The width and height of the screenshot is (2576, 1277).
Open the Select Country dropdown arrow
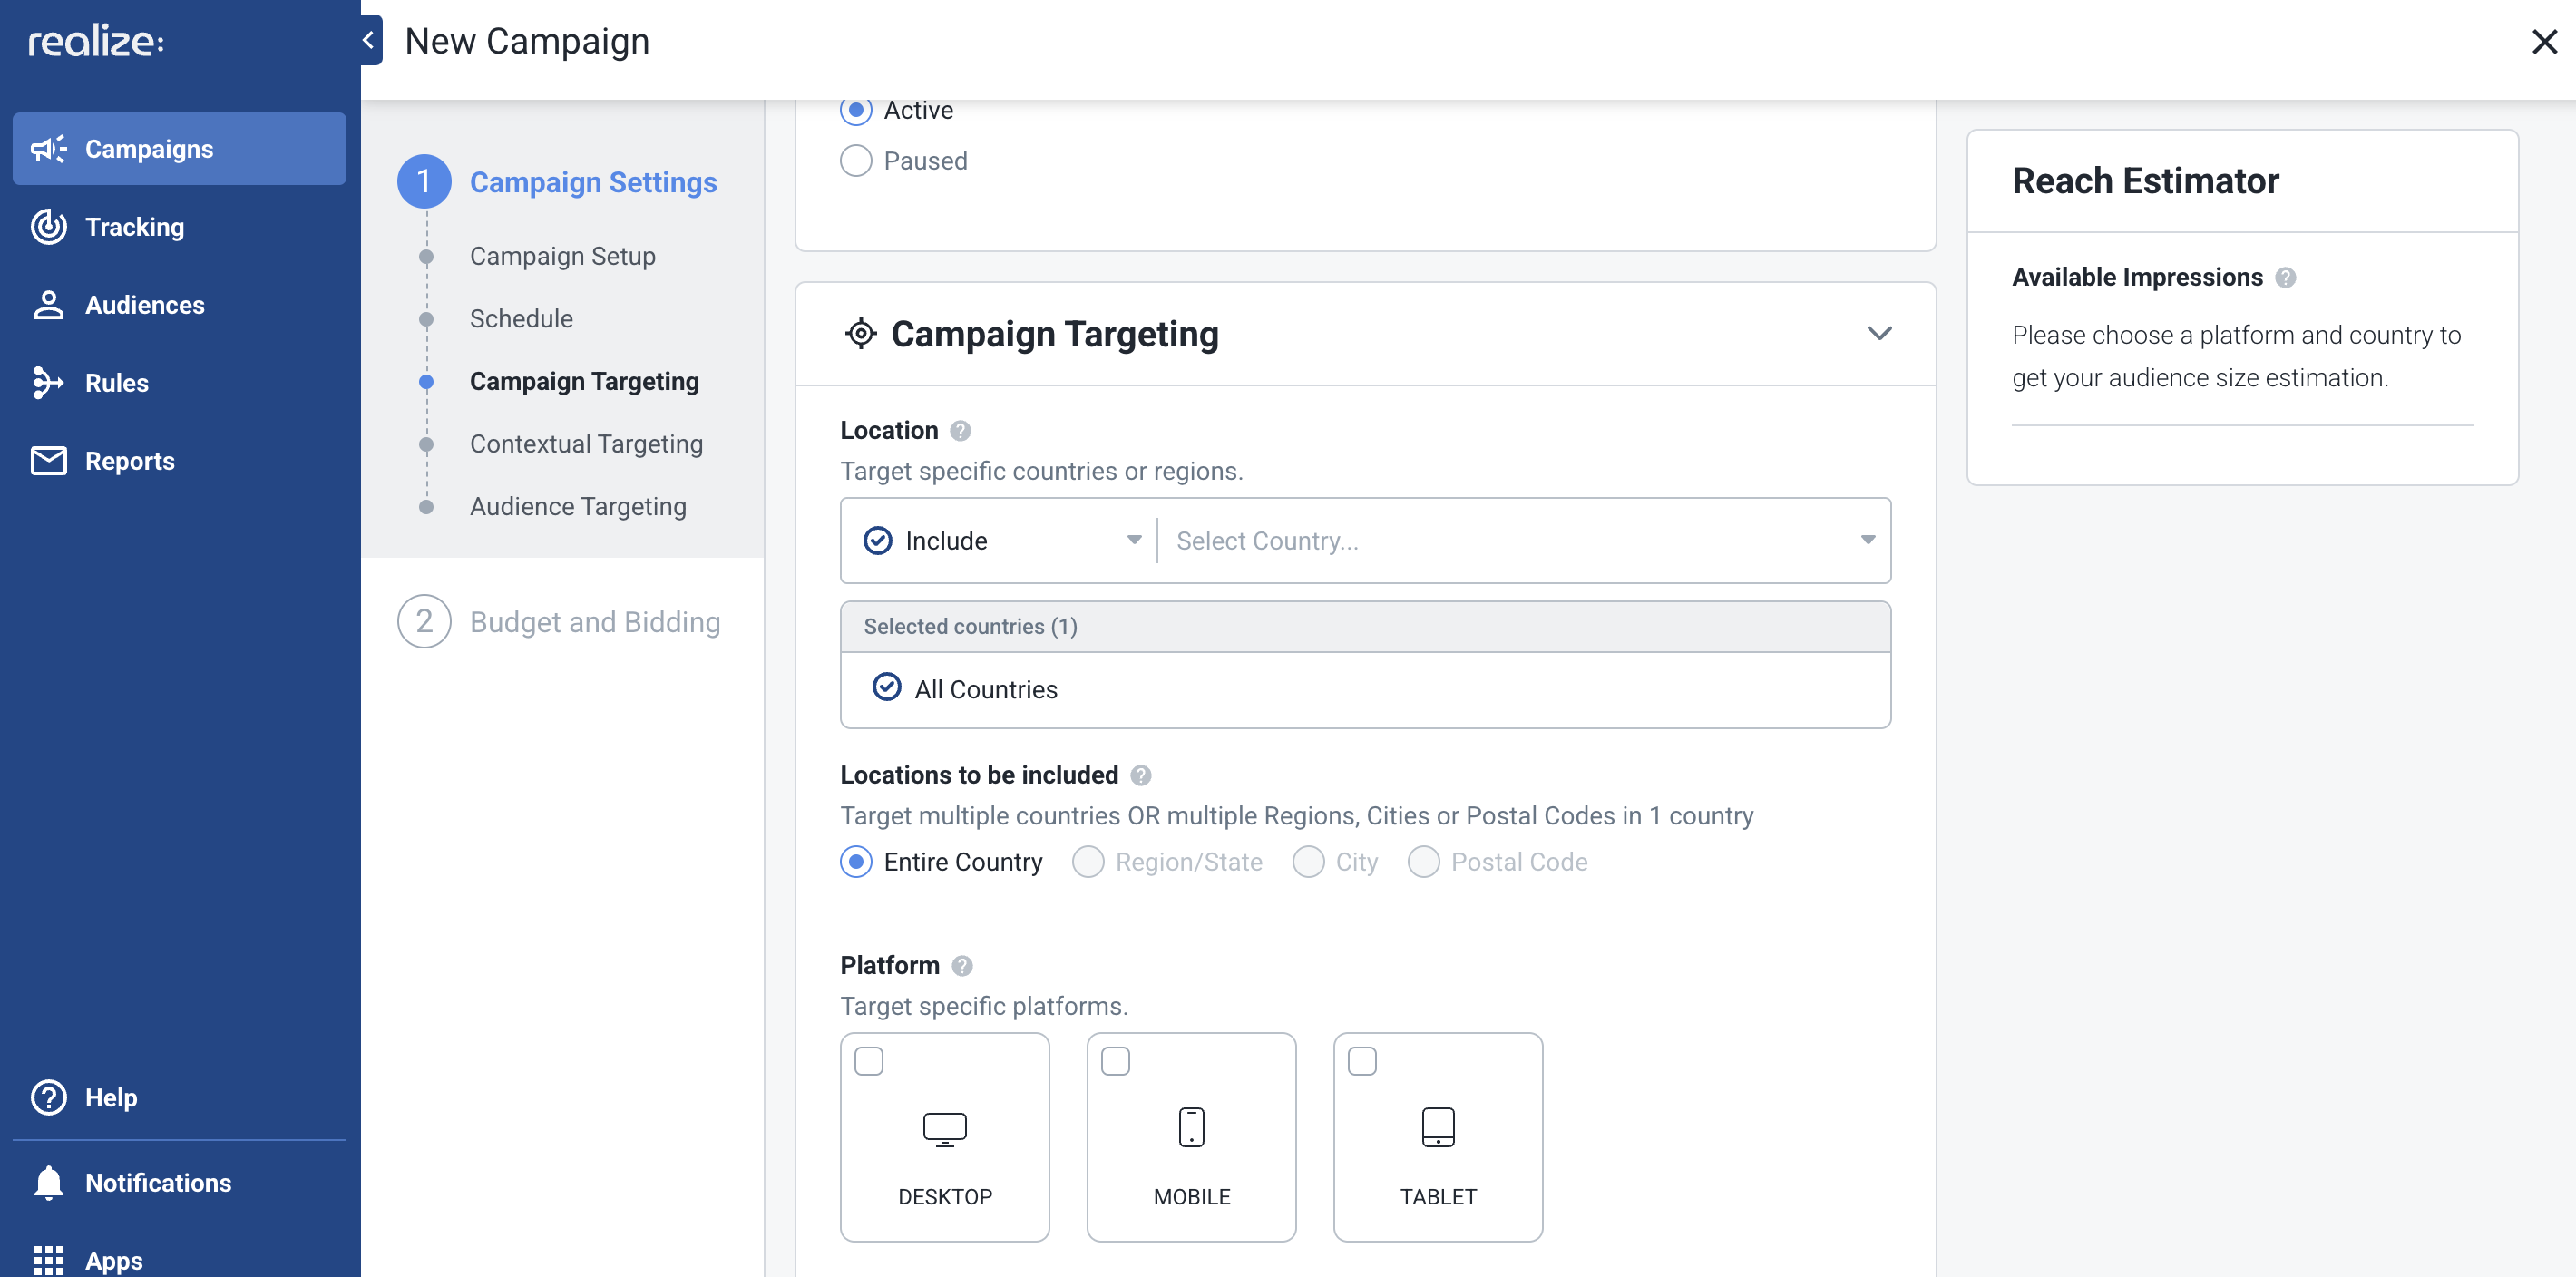(x=1867, y=540)
